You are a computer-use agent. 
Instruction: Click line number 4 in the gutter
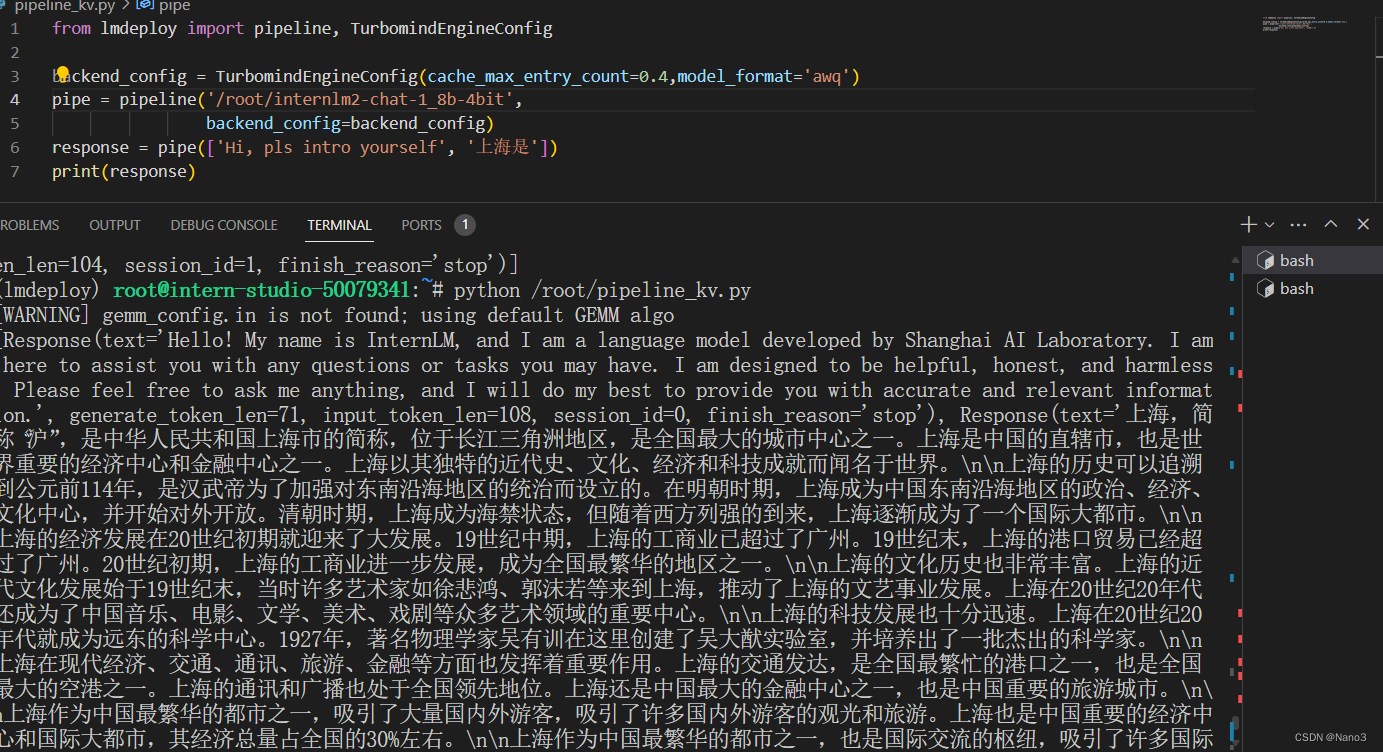[14, 99]
